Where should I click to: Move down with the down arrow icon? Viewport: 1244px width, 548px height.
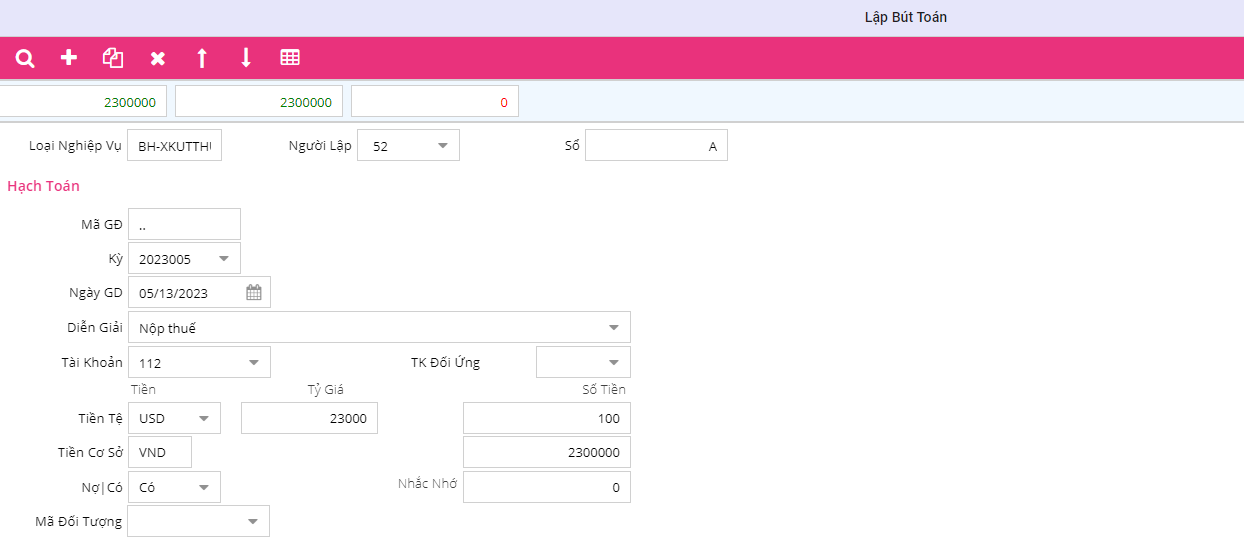click(x=246, y=58)
